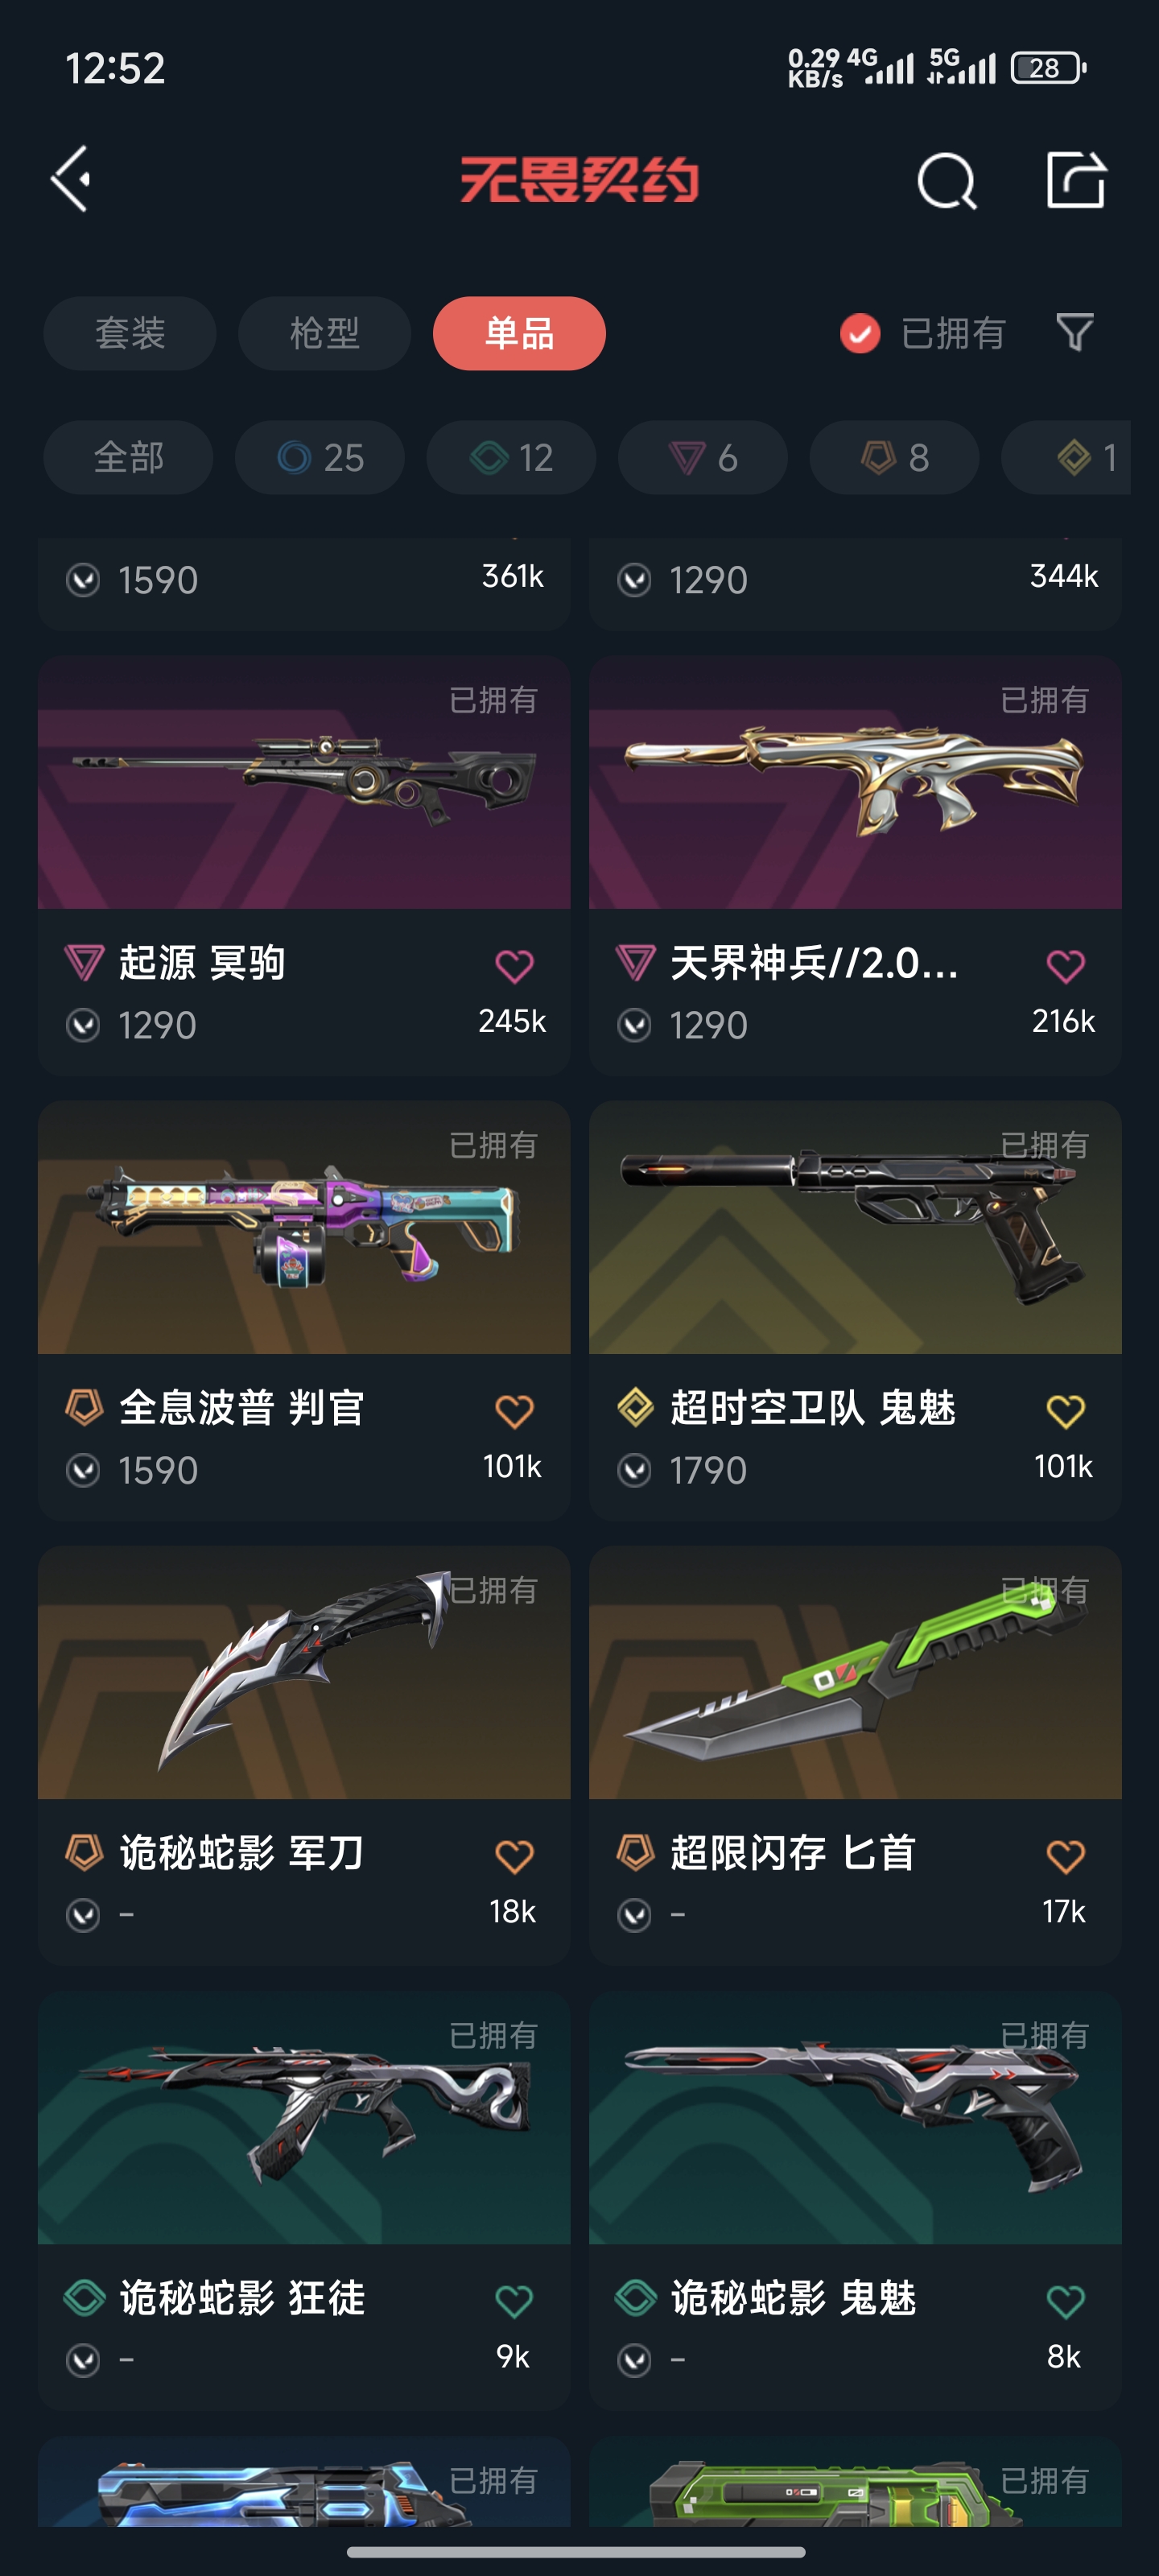The height and width of the screenshot is (2576, 1159).
Task: Select the 全部 rarity filter
Action: [128, 457]
